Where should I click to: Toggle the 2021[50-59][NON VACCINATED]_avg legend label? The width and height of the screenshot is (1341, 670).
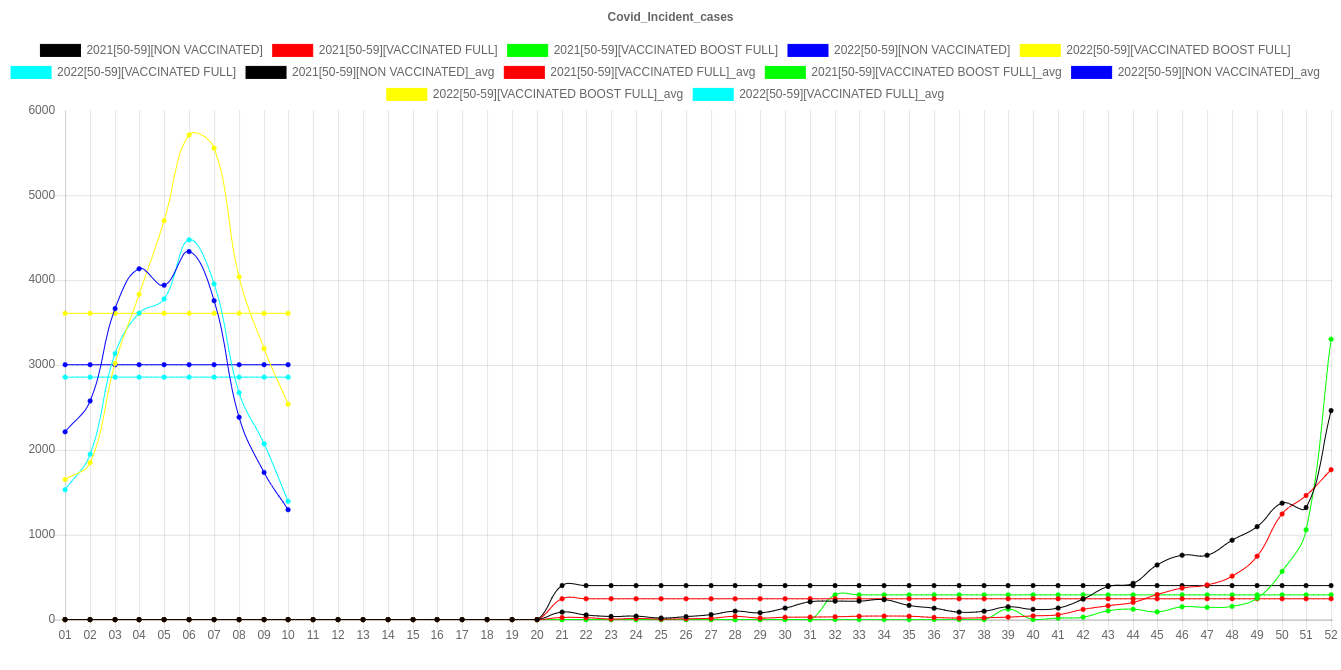click(392, 72)
